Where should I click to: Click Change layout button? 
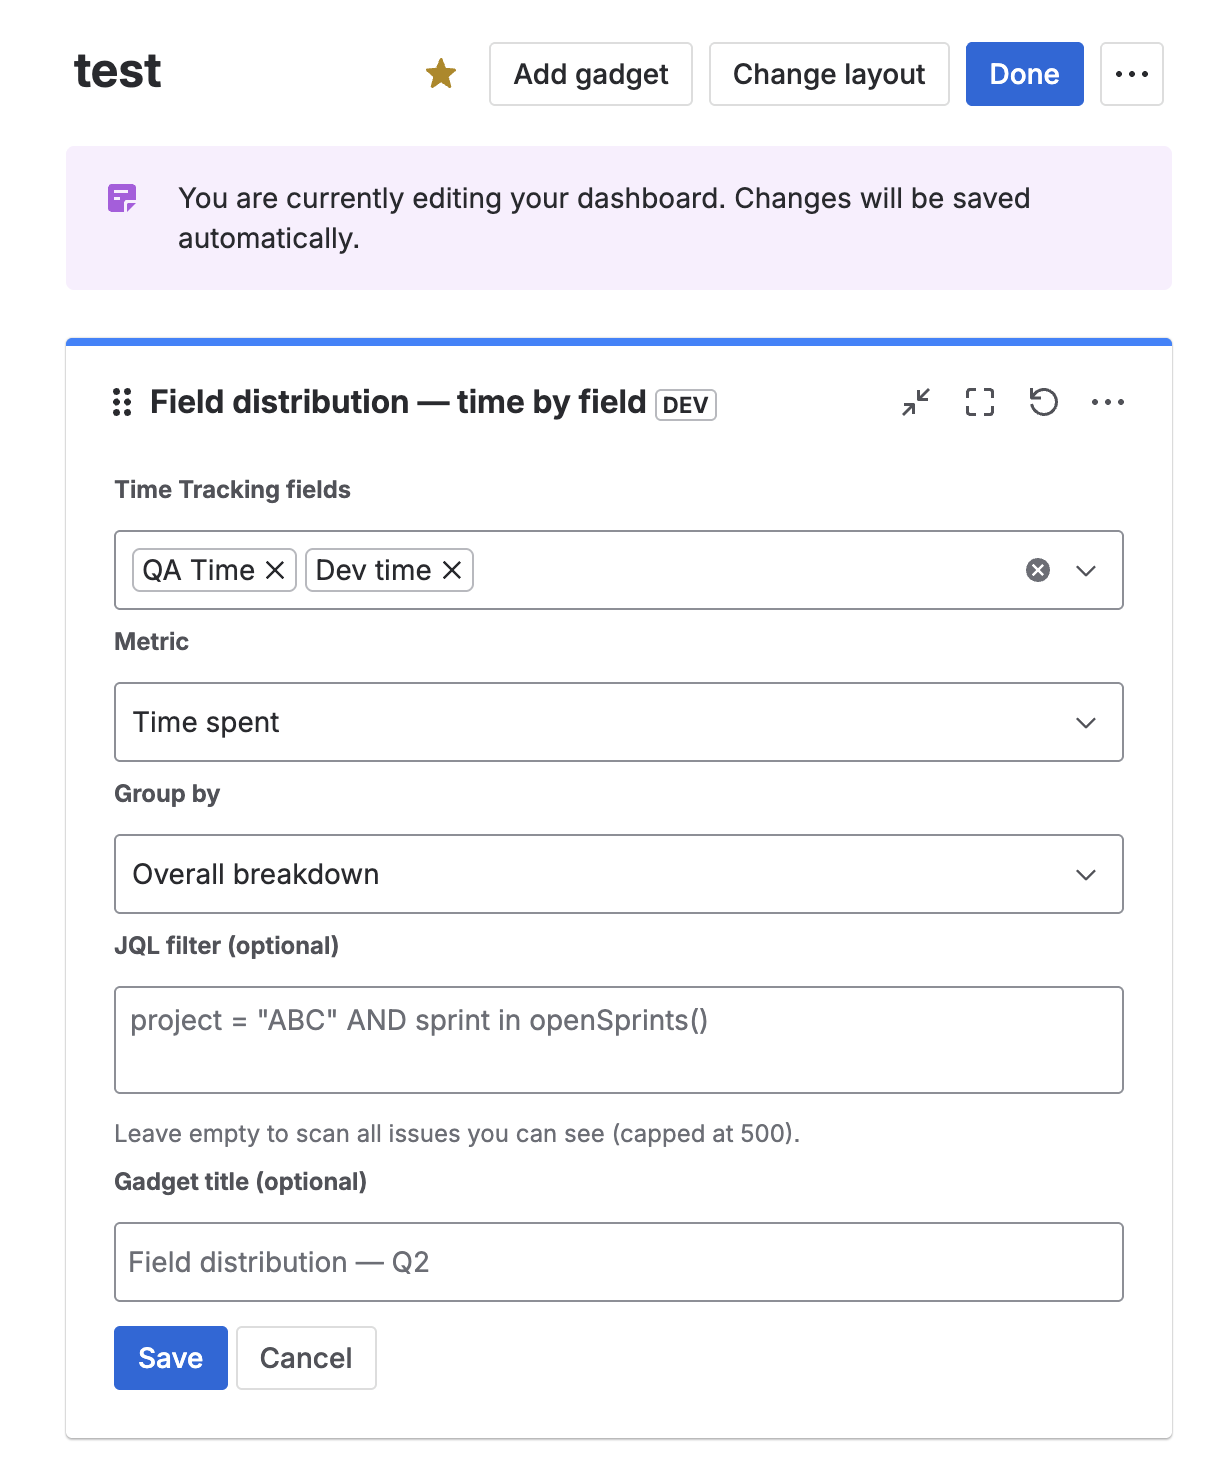click(x=829, y=74)
